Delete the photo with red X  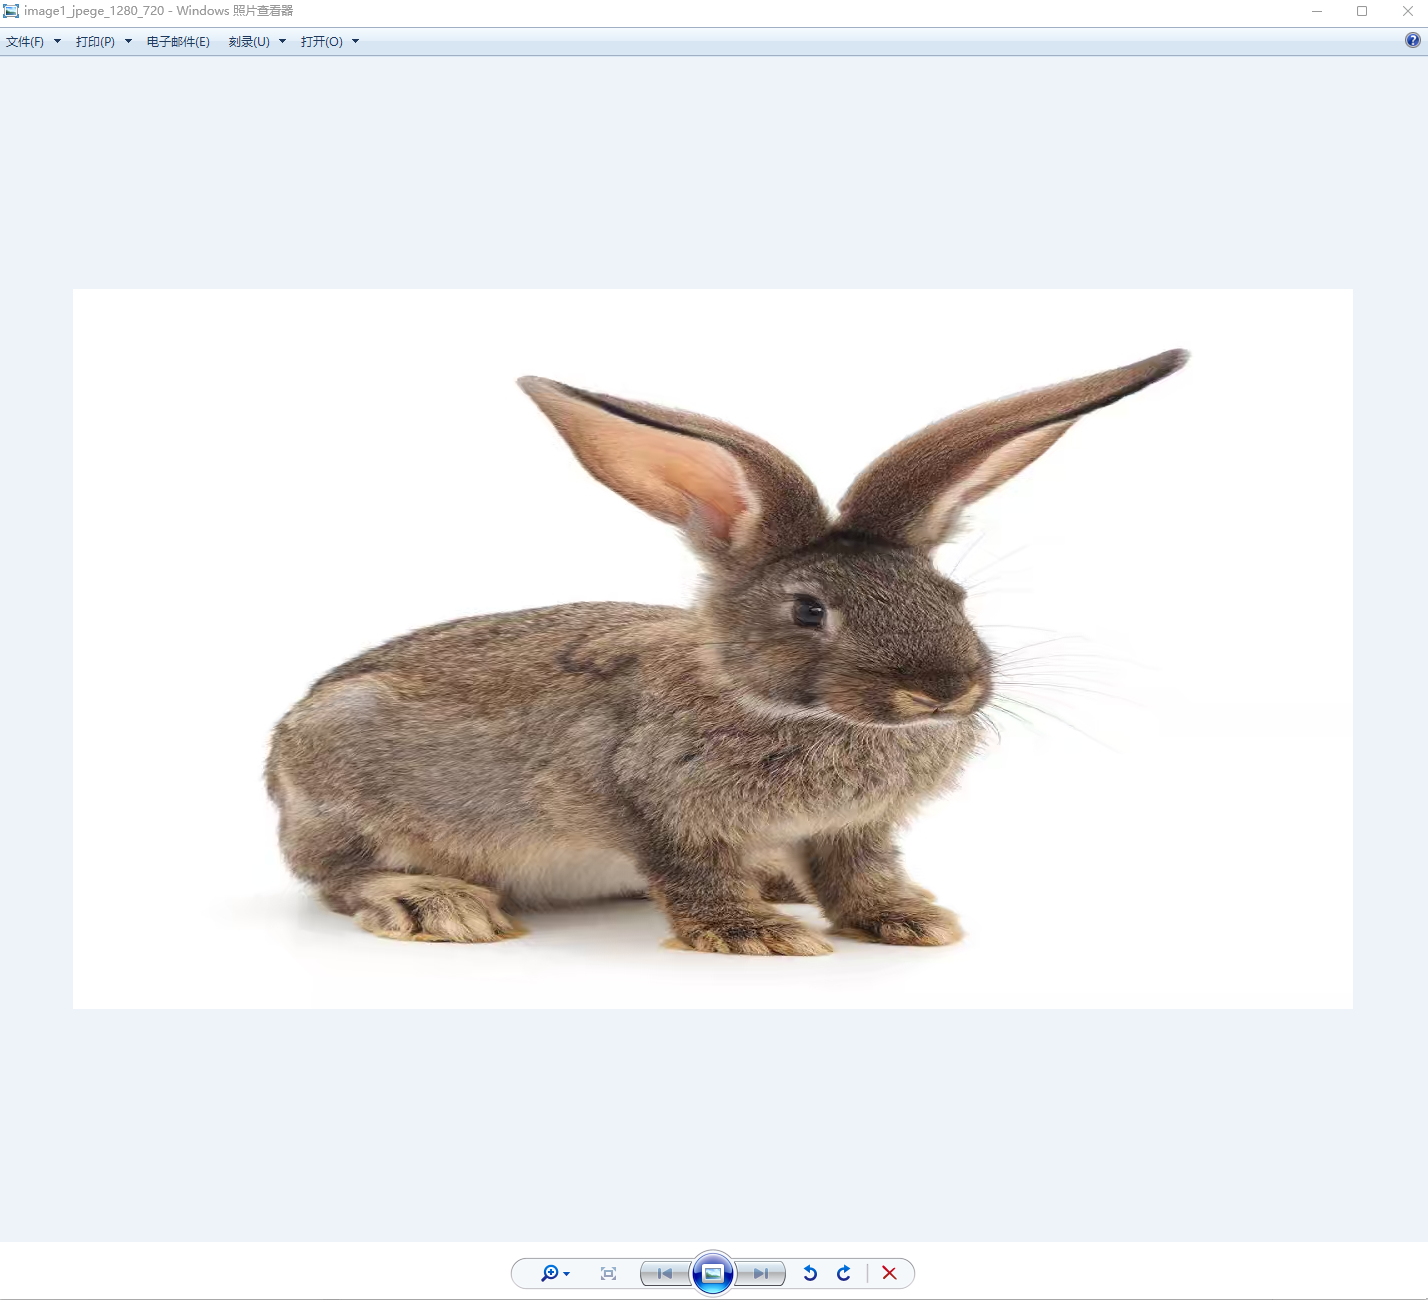[889, 1273]
